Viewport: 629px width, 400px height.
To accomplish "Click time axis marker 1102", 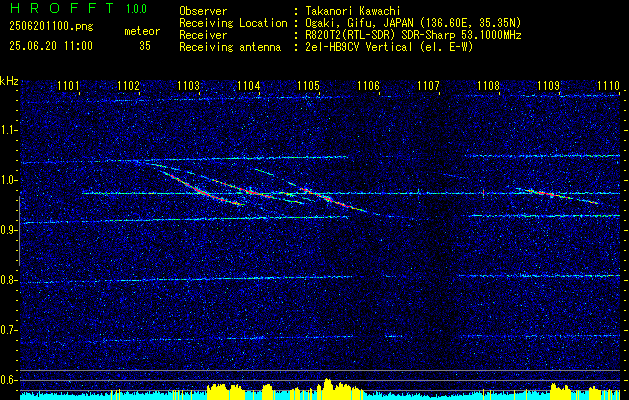I will (128, 85).
